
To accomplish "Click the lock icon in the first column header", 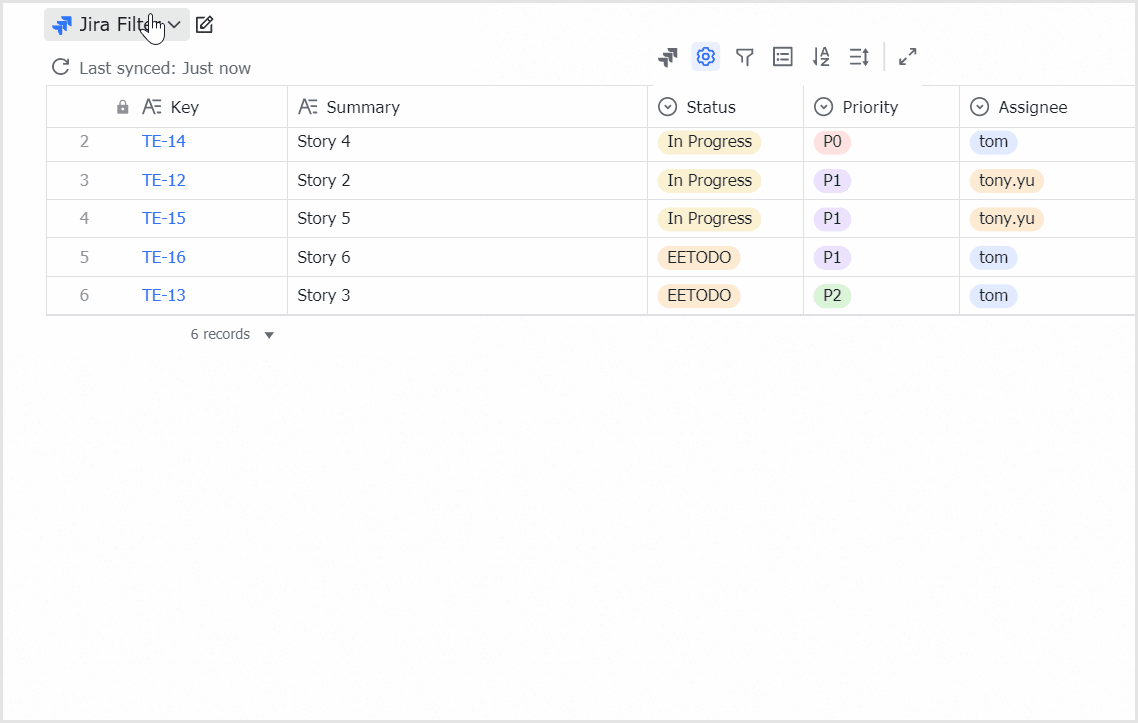I will (x=122, y=106).
